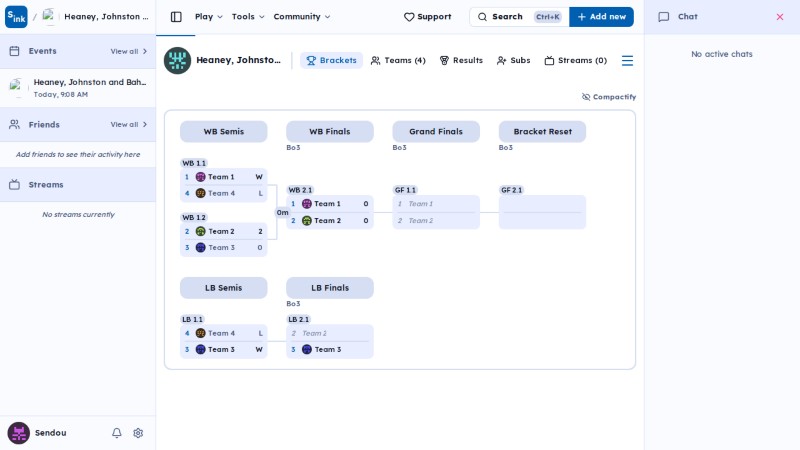Click the Brackets trophy icon
800x450 pixels.
tap(311, 61)
